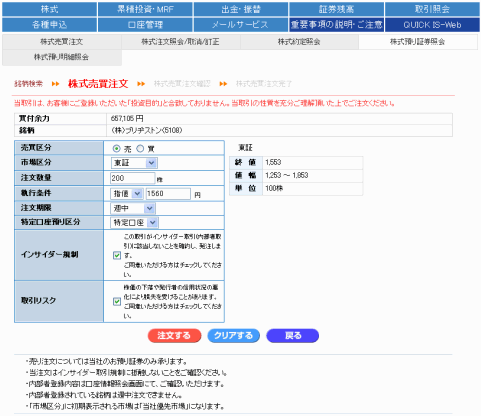Go to the 銘柄検索 breadcrumb step

click(29, 84)
